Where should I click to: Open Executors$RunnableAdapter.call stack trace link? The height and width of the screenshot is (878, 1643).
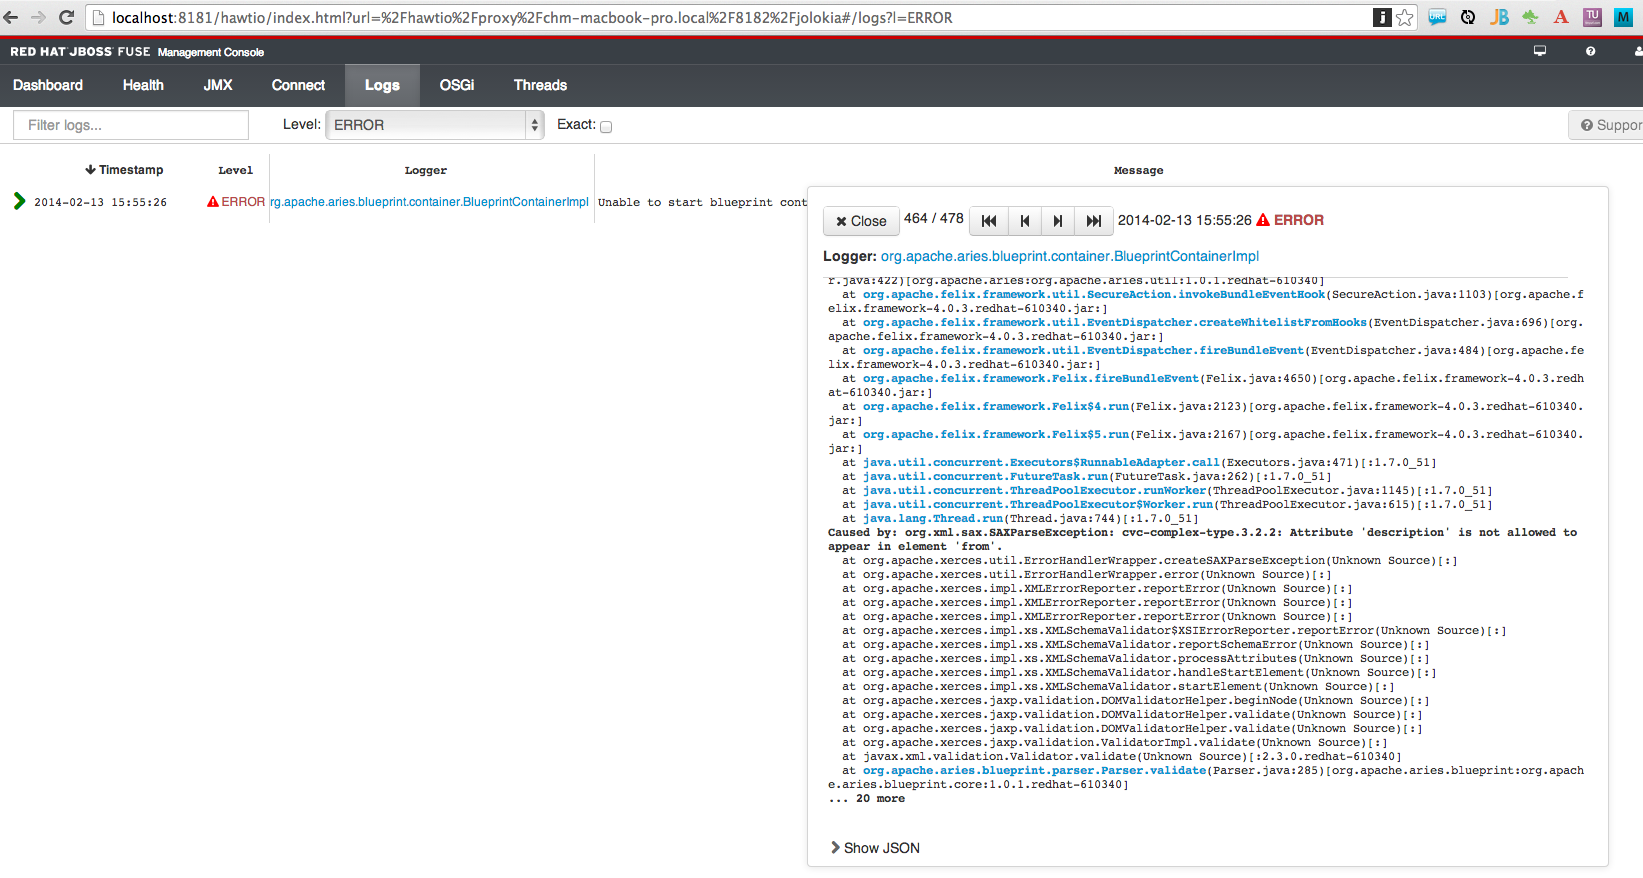tap(1041, 463)
